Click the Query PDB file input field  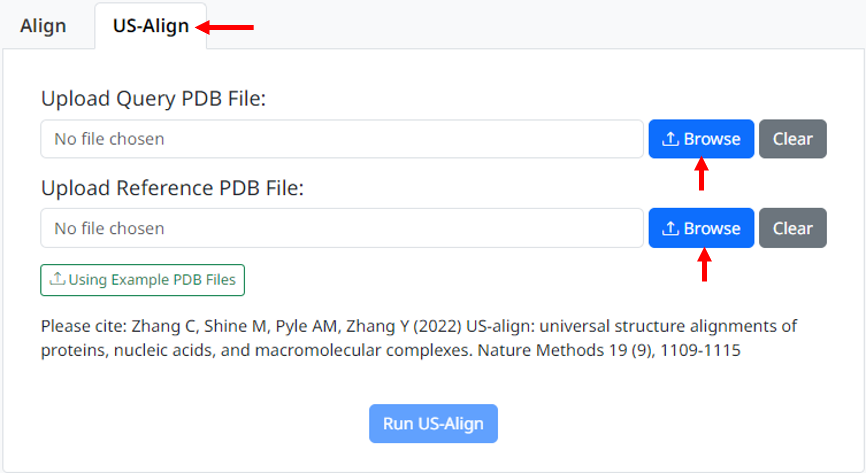click(x=341, y=139)
